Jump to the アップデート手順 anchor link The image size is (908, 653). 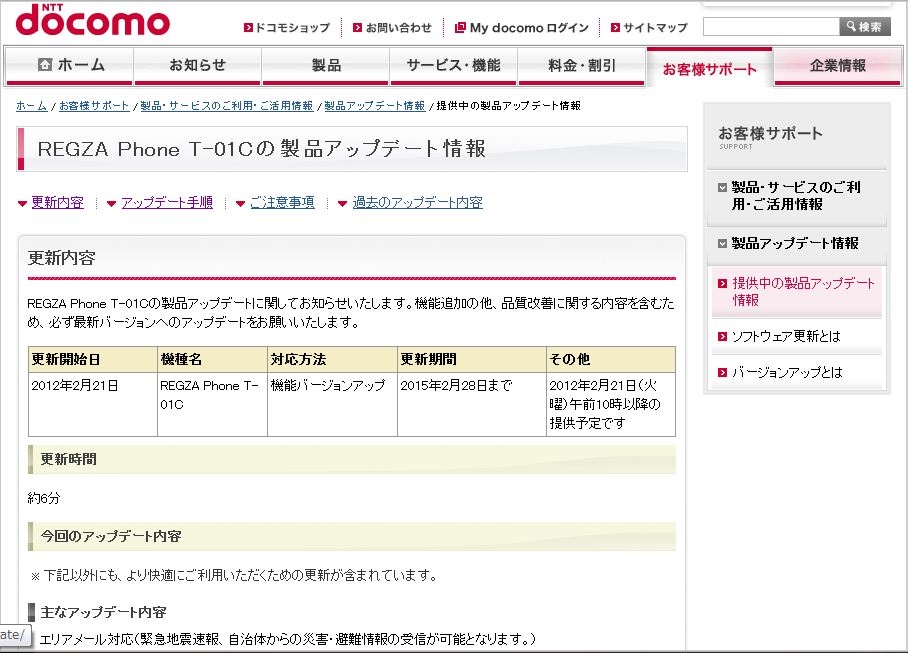click(167, 203)
